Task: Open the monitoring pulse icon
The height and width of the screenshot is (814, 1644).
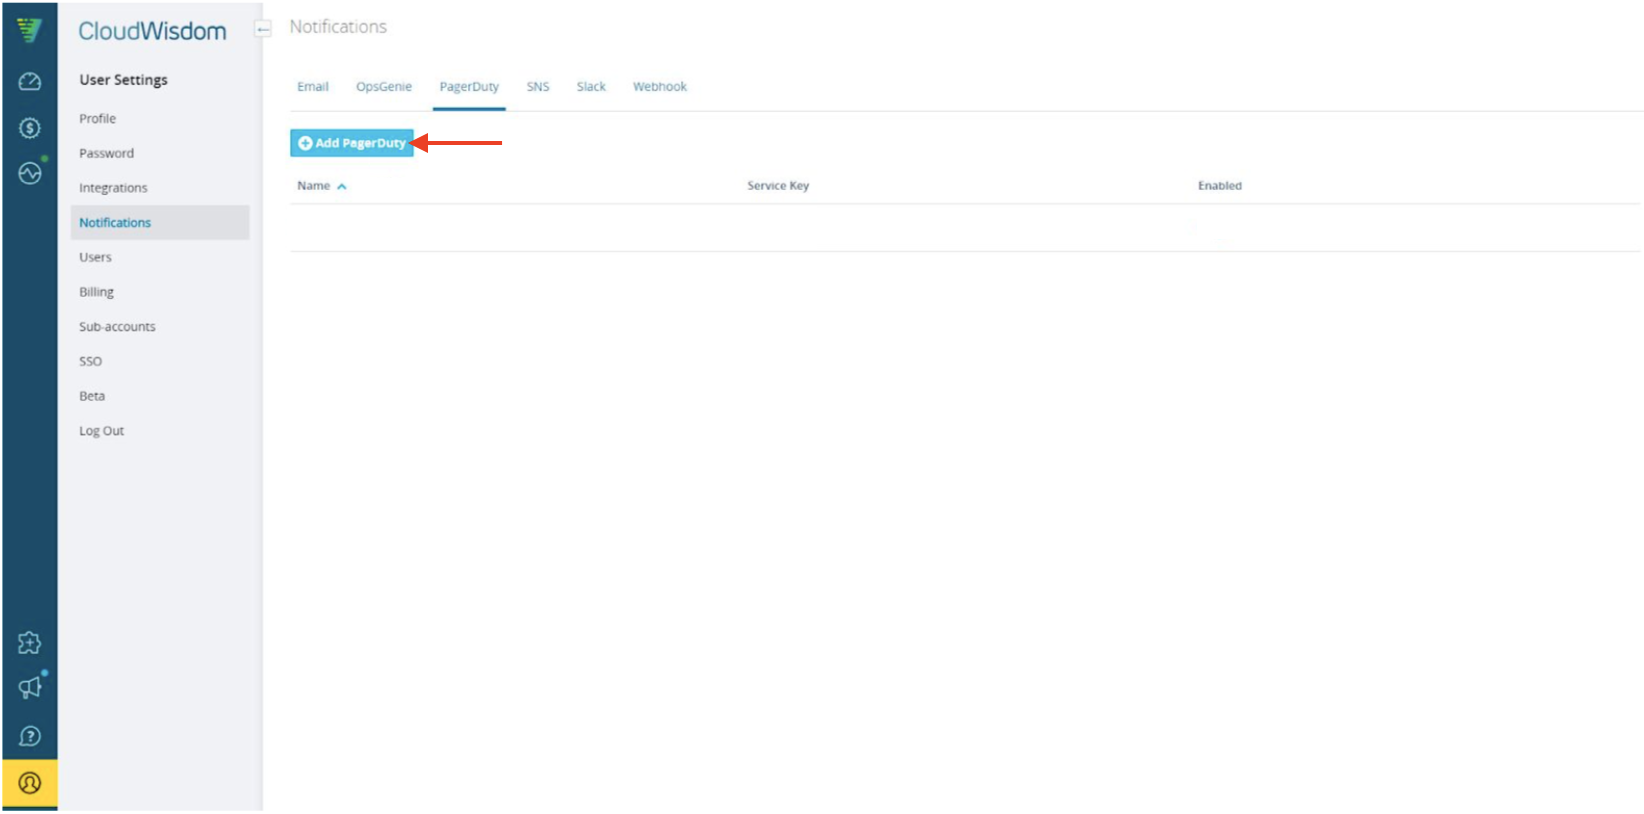Action: [x=29, y=173]
